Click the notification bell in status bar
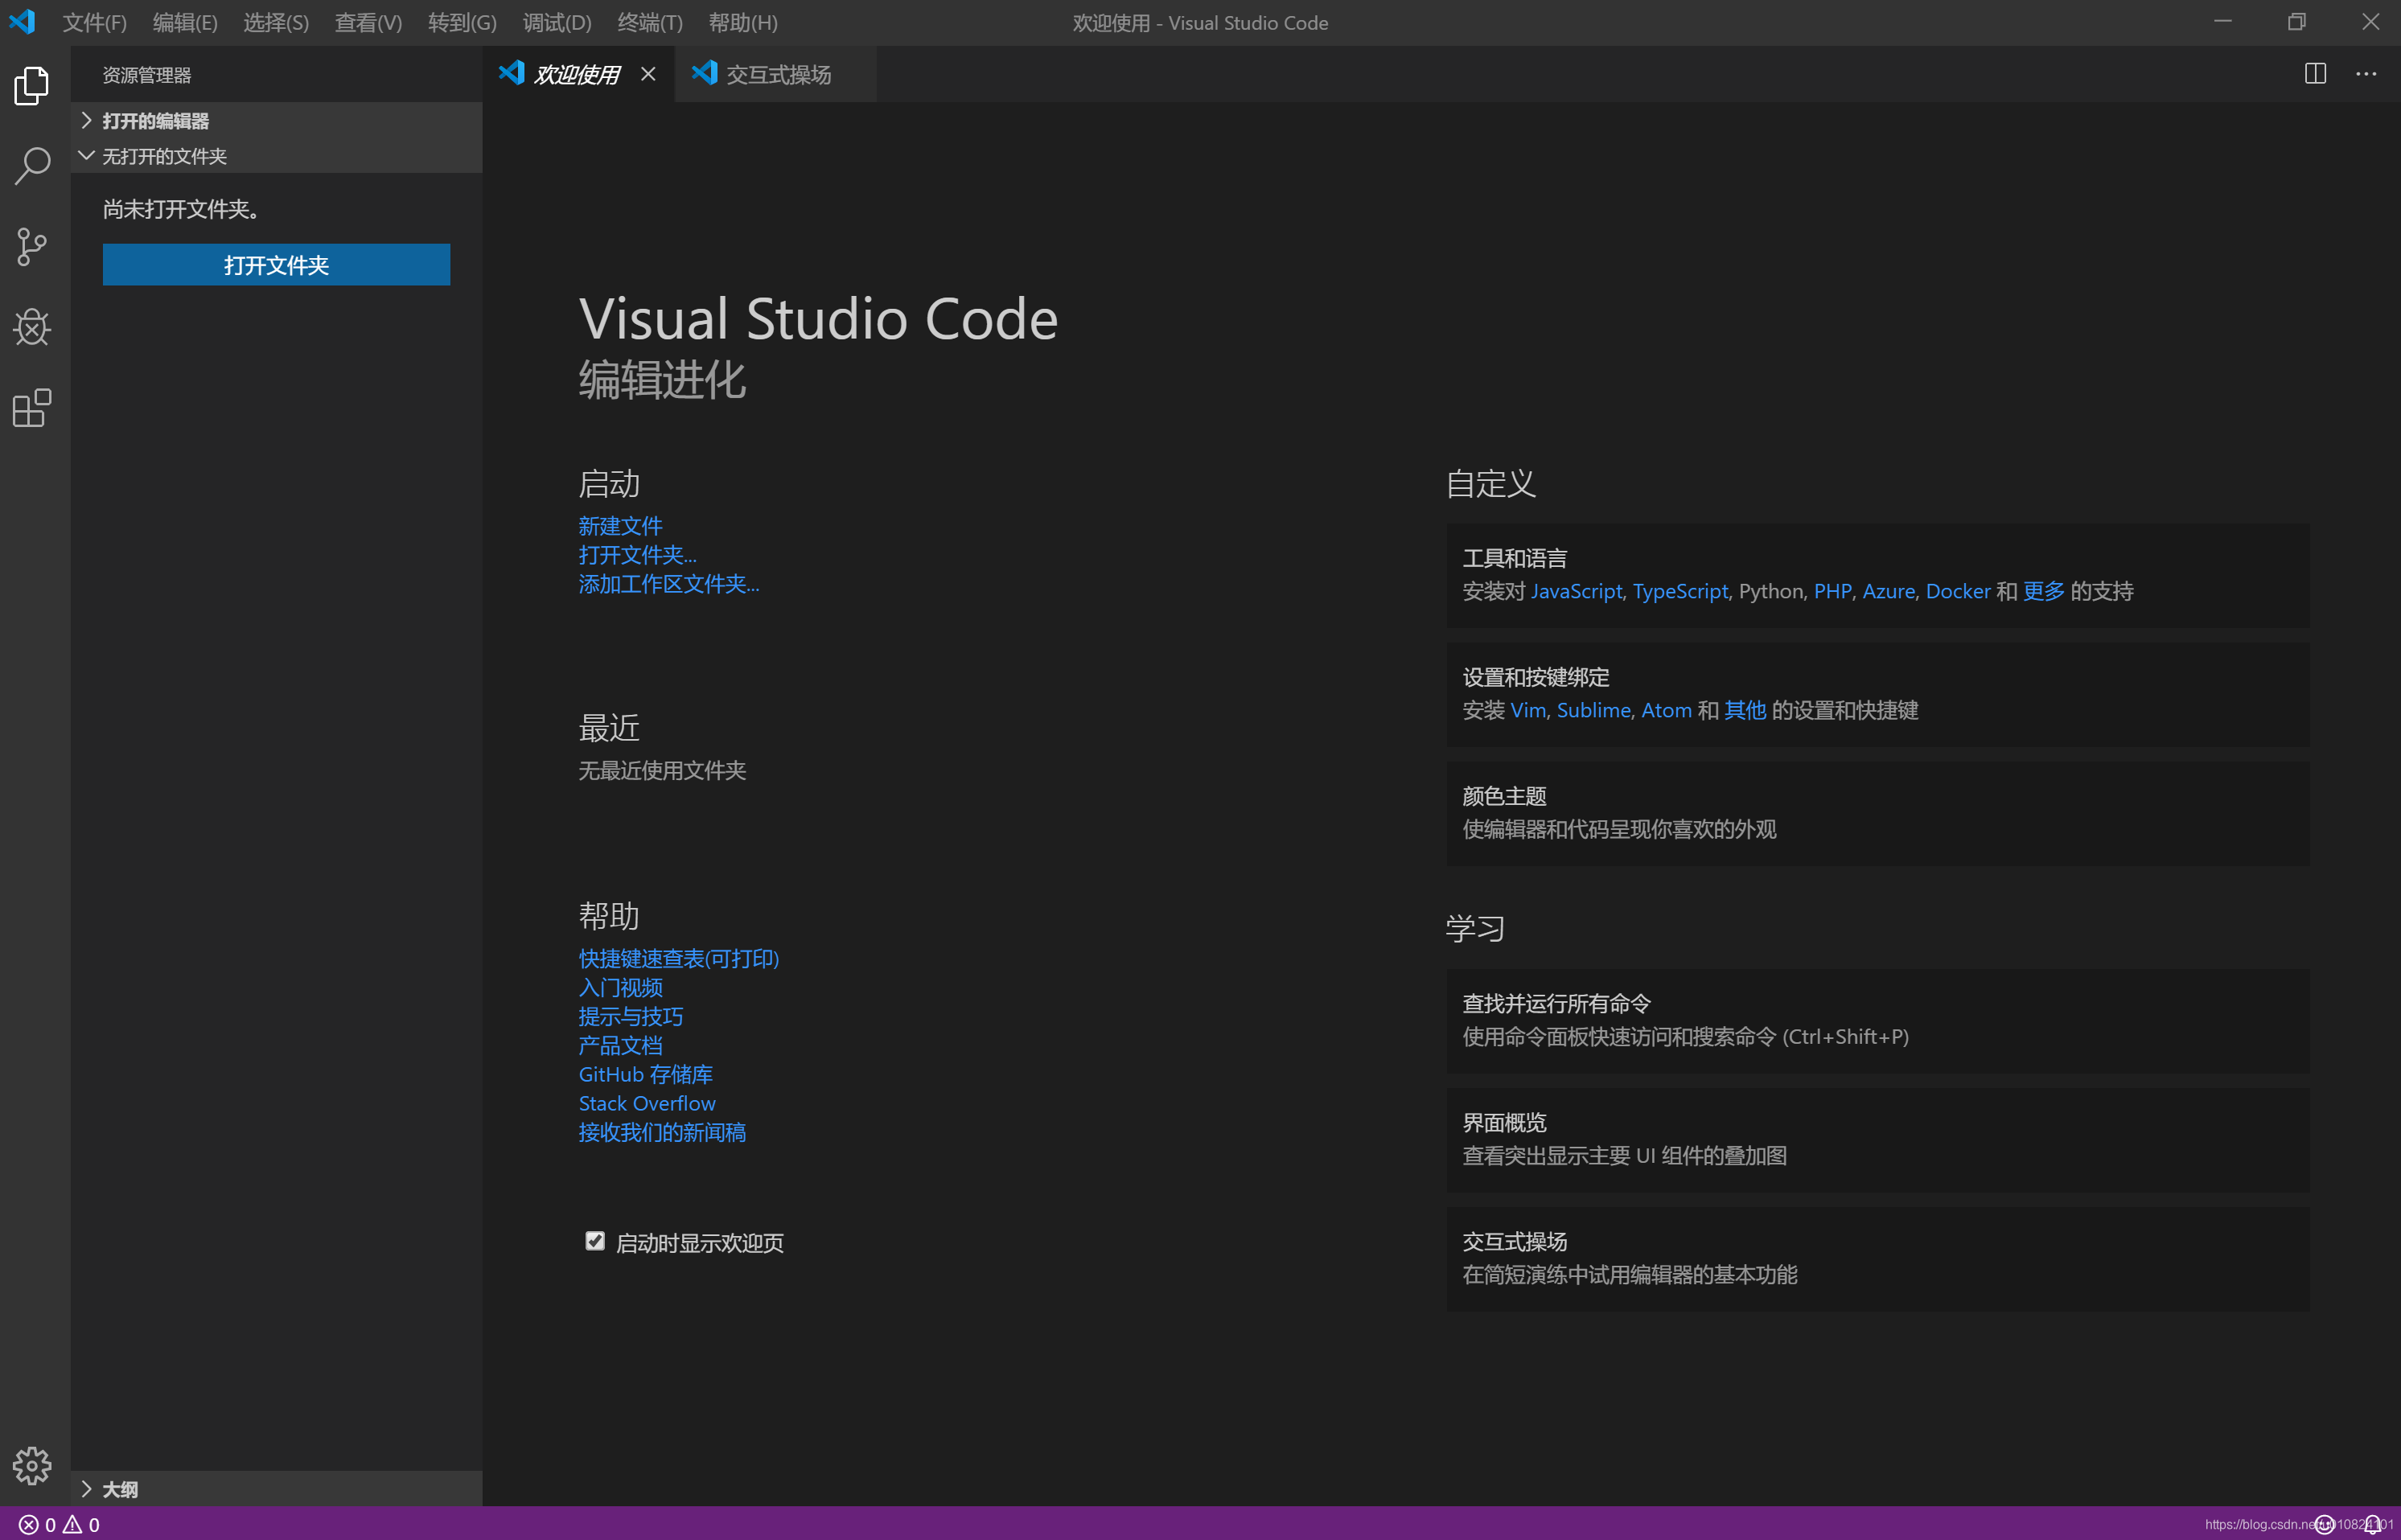 [x=2372, y=1525]
